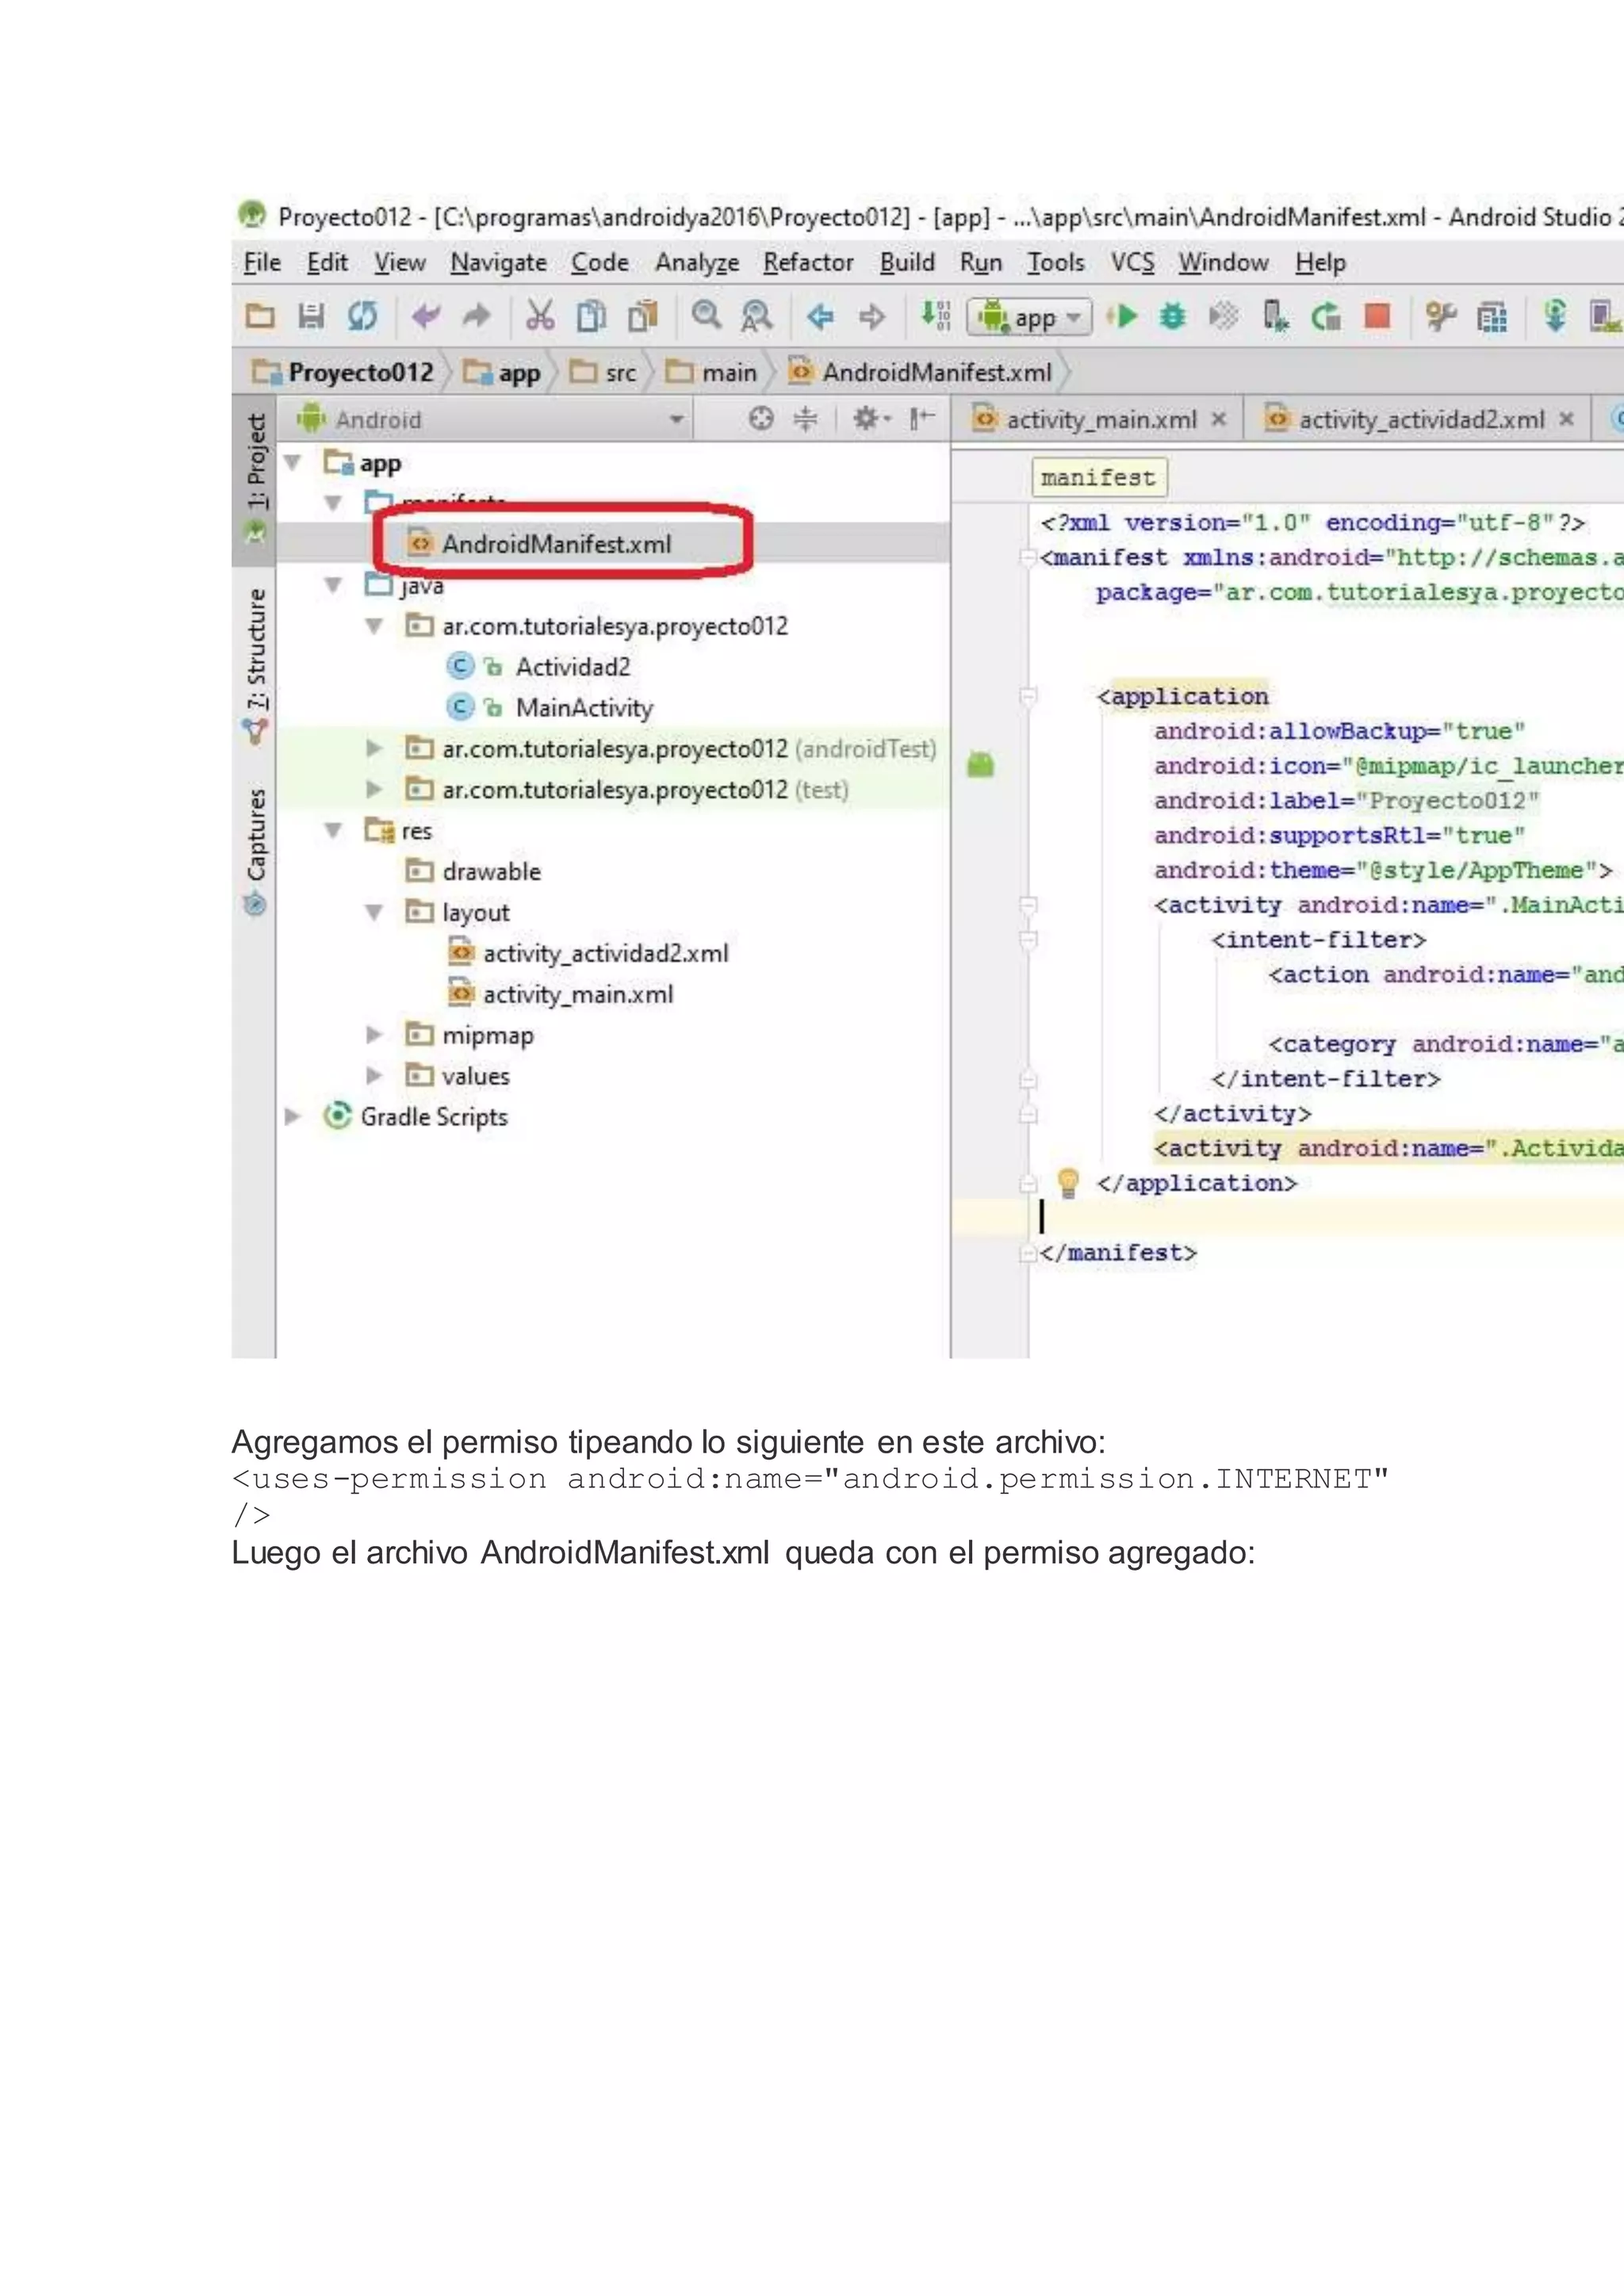Viewport: 1624px width, 2296px height.
Task: Run the app with green play icon
Action: [x=1122, y=316]
